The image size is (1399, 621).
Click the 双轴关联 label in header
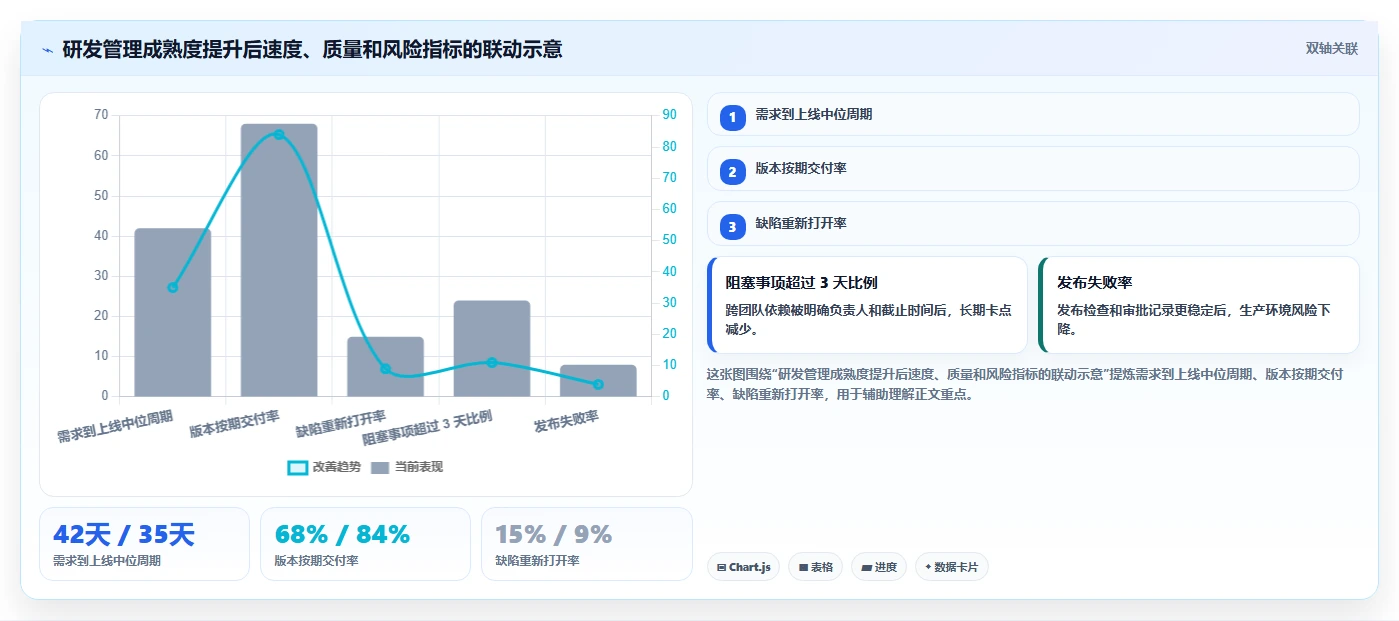click(x=1331, y=49)
